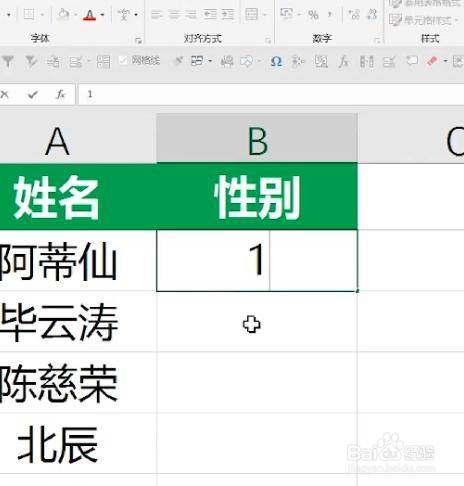Click the active cell B2 containing 1
The width and height of the screenshot is (464, 486).
pyautogui.click(x=257, y=260)
